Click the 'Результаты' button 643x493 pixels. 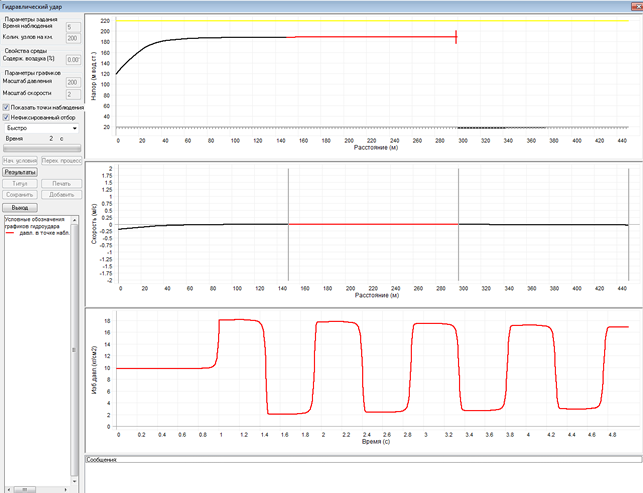pos(20,172)
